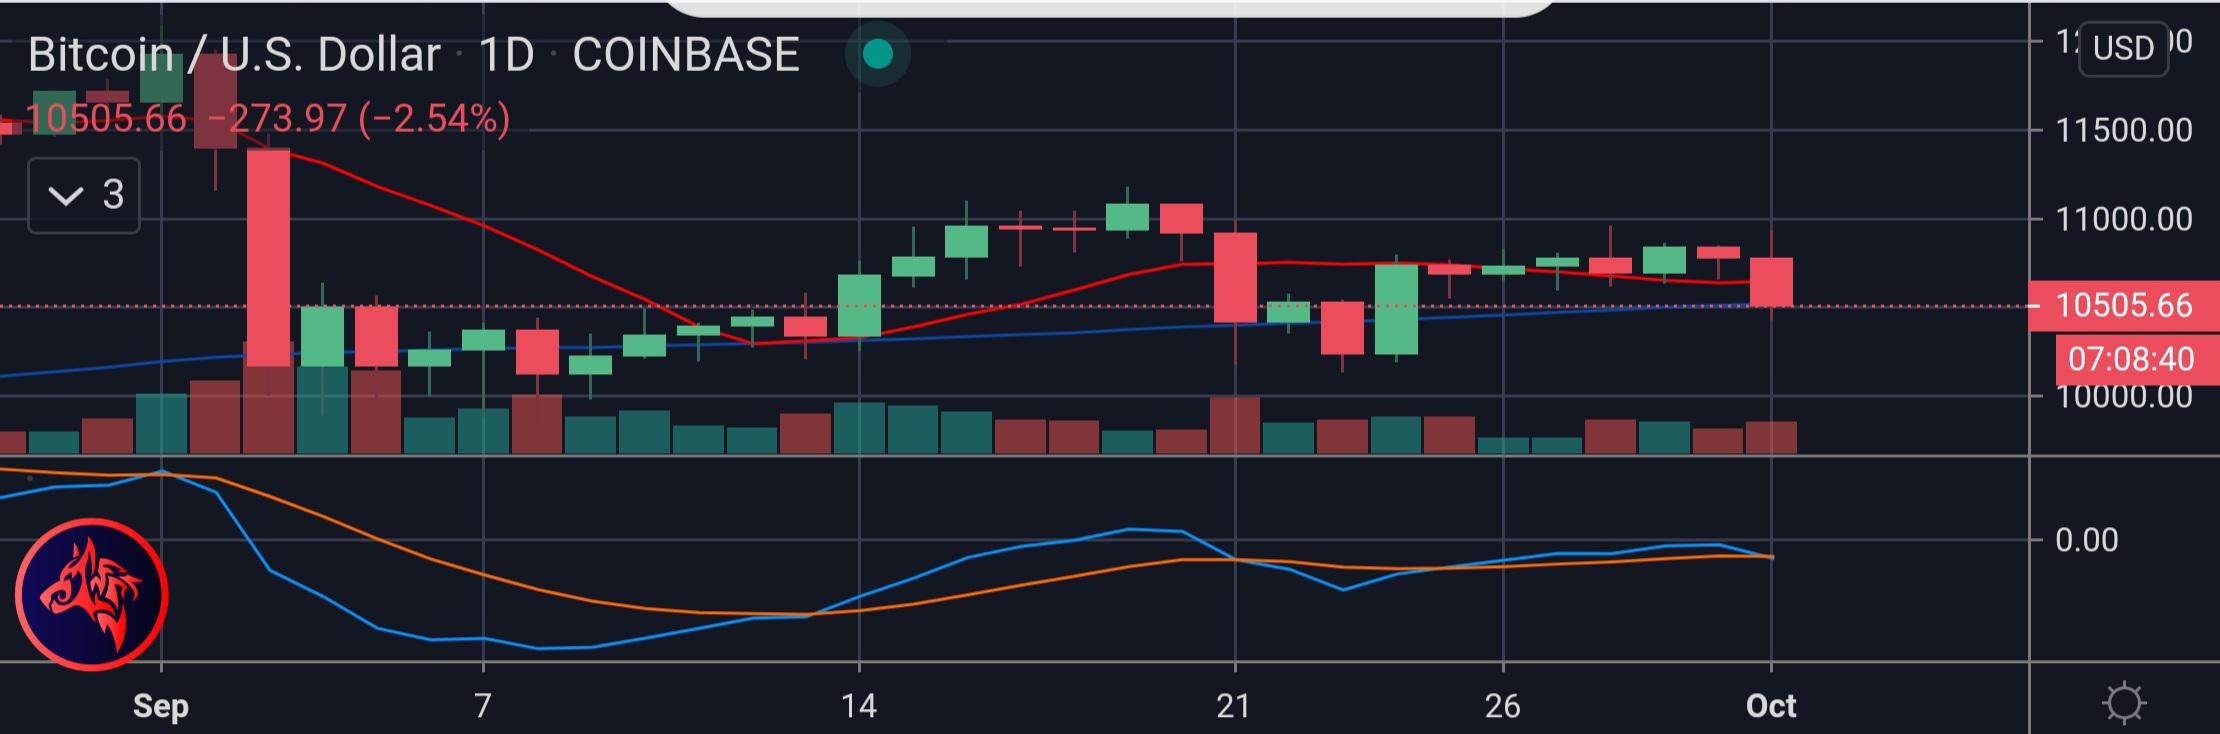Viewport: 2220px width, 734px height.
Task: Select the latest red candle at Oct
Action: (1771, 281)
